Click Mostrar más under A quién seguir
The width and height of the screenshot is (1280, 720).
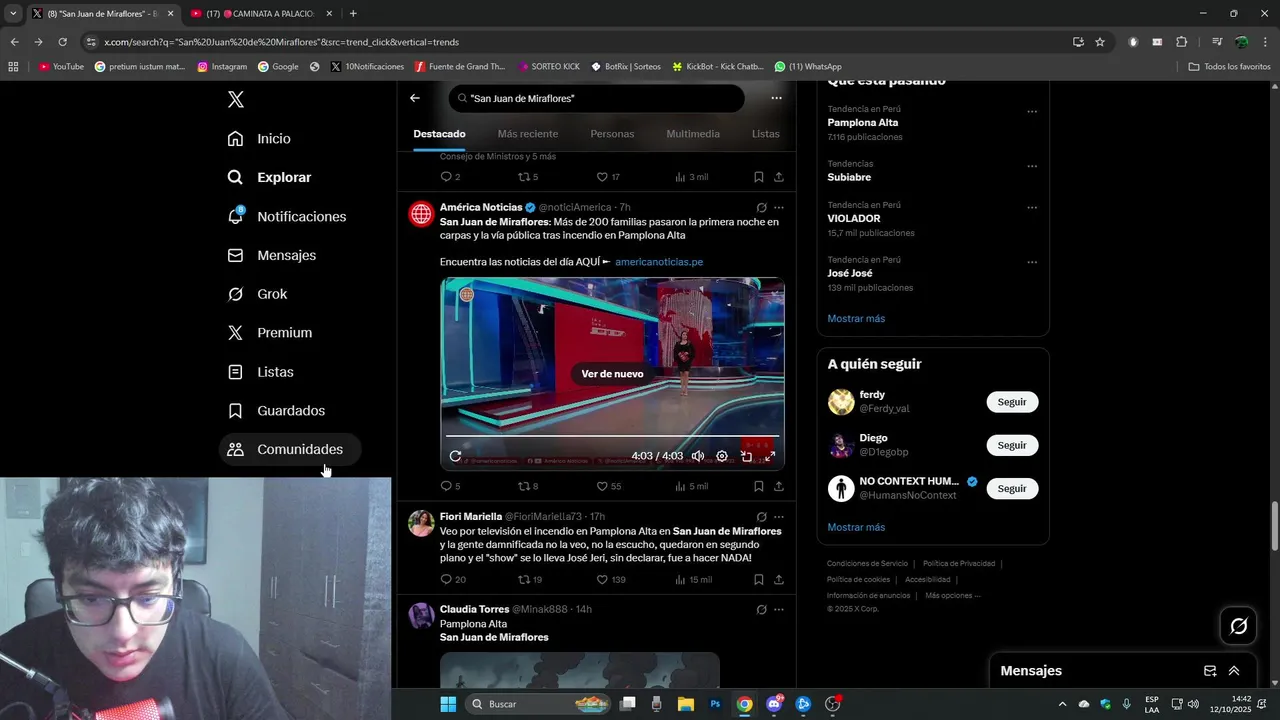(856, 527)
